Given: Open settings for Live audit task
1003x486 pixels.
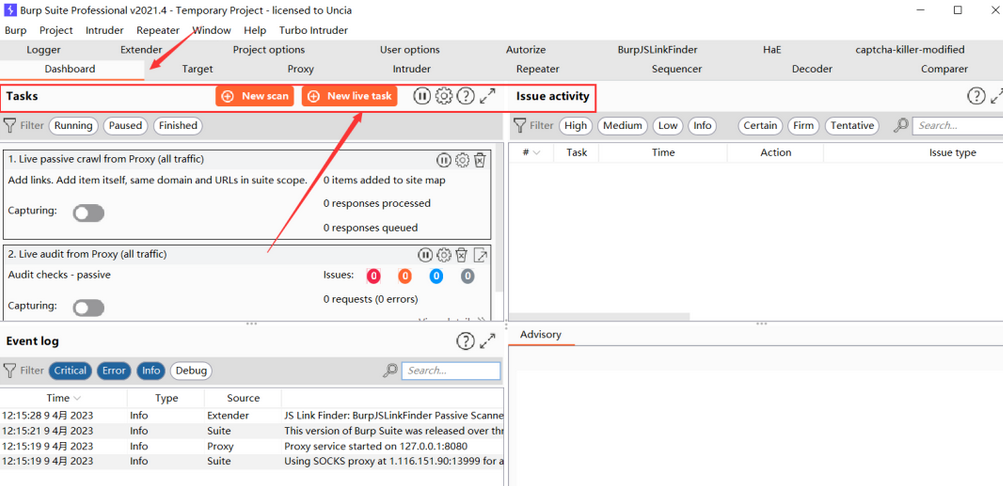Looking at the screenshot, I should tap(444, 255).
